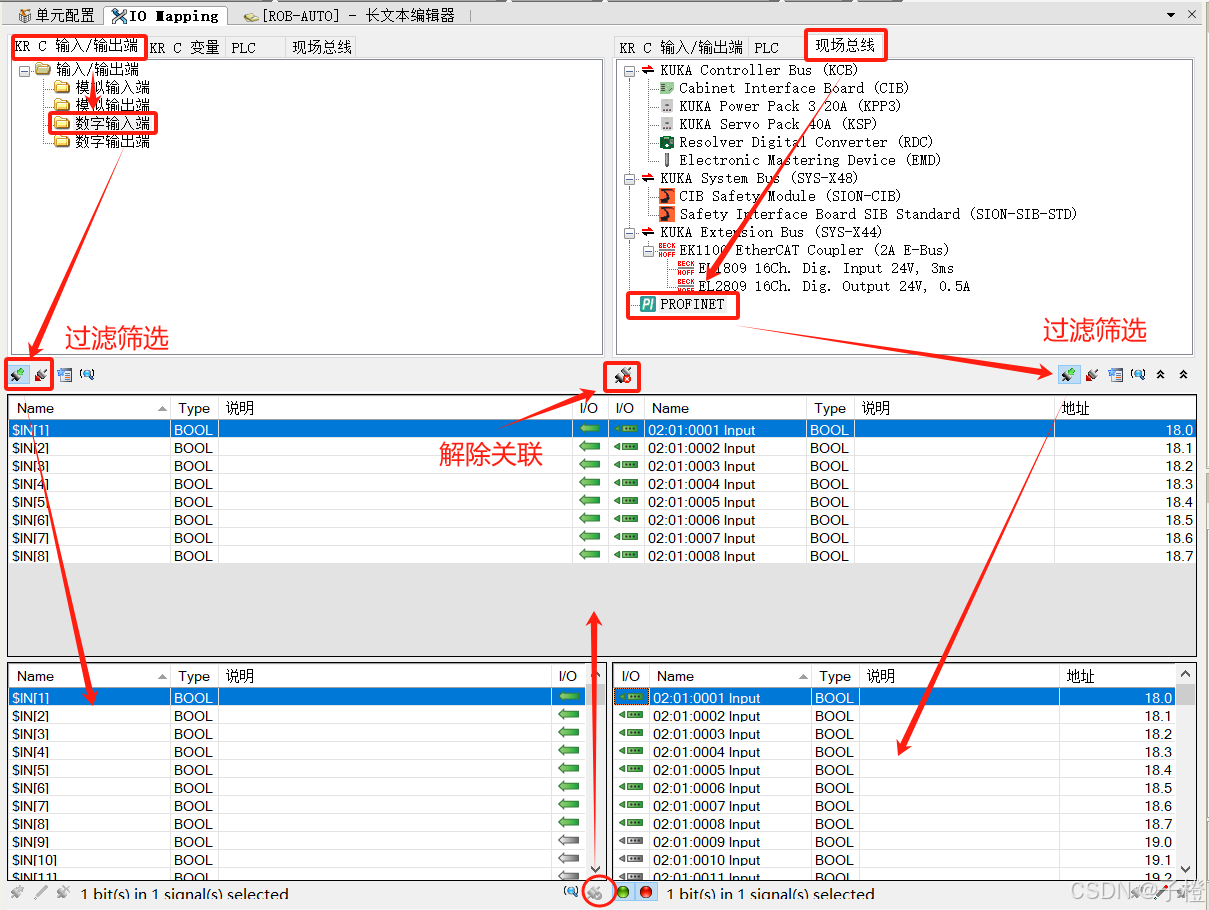
Task: Click left pane search magnifier icon
Action: pyautogui.click(x=87, y=375)
